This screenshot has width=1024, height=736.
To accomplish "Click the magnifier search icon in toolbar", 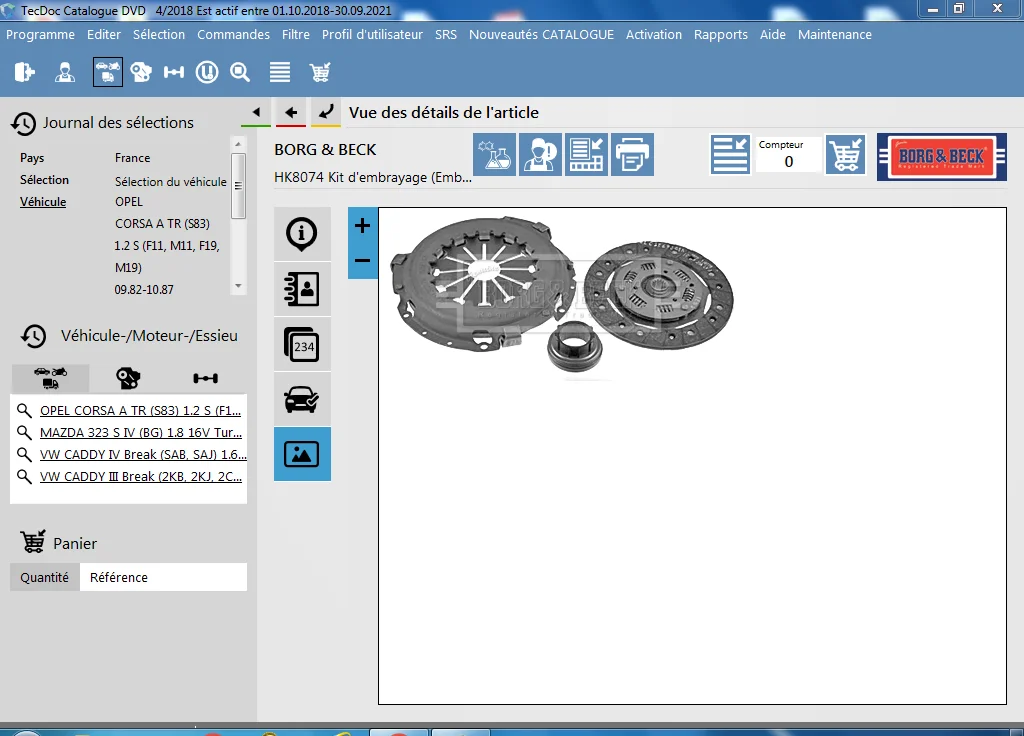I will click(240, 72).
